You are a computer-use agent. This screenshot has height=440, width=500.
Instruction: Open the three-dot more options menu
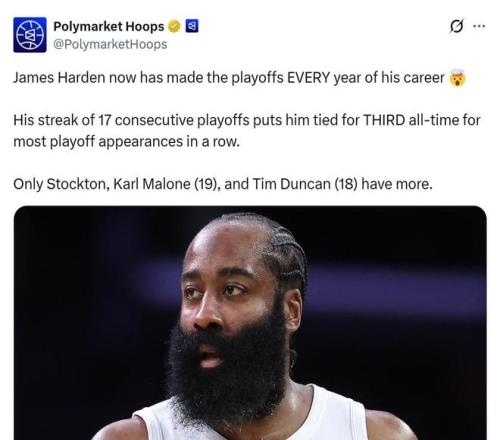coord(479,26)
